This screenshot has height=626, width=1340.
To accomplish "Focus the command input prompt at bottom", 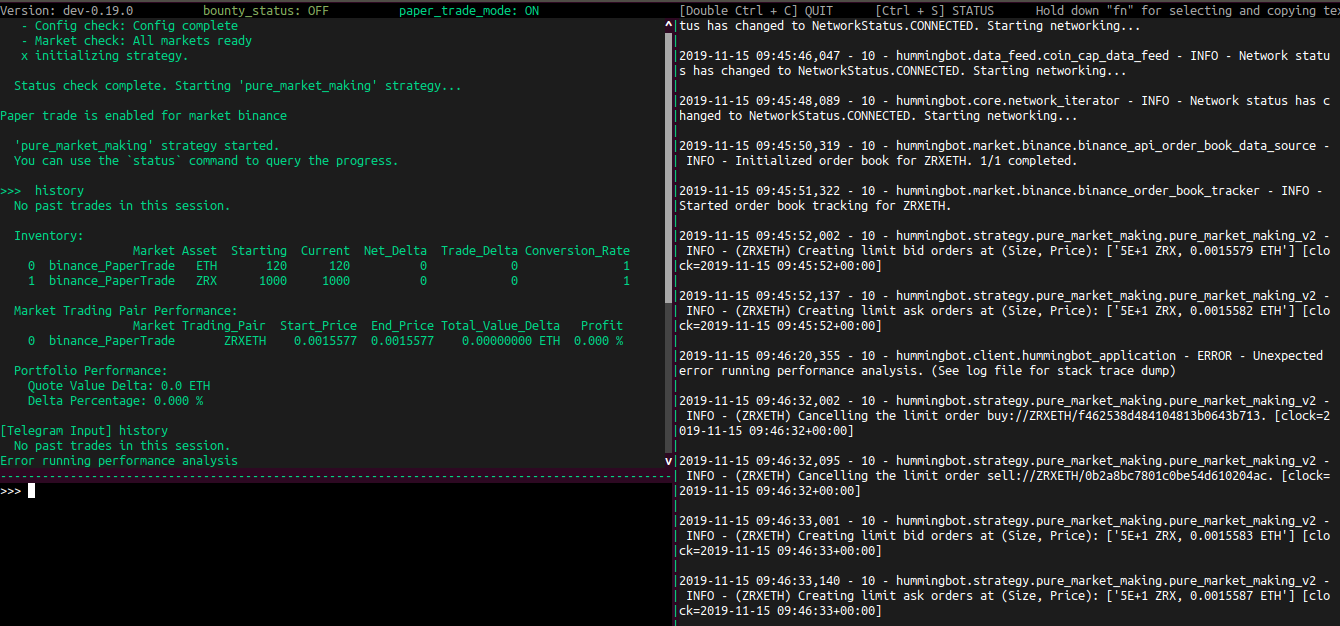I will coord(335,491).
